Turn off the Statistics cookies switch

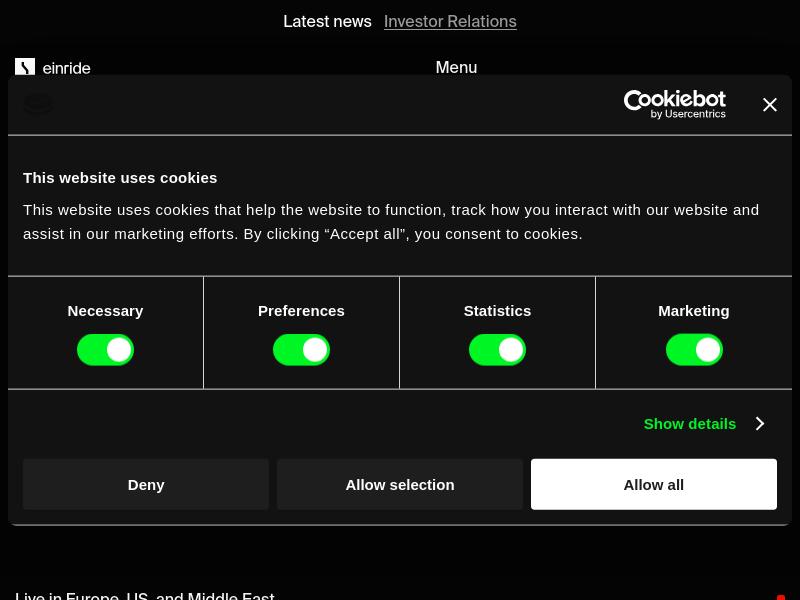click(497, 350)
